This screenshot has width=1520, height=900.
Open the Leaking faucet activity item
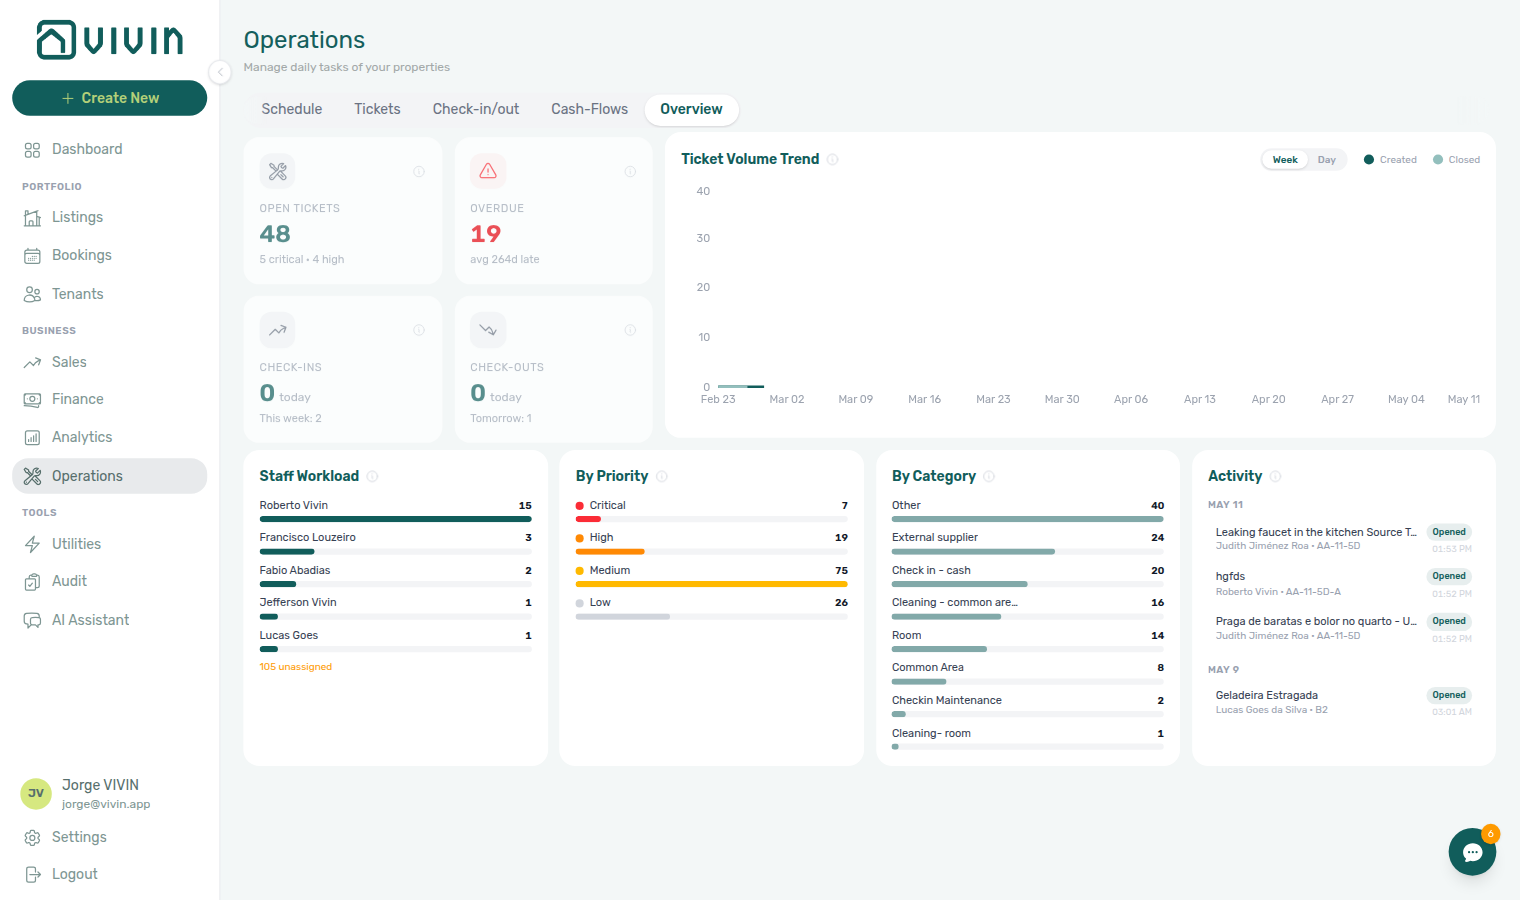(1343, 539)
